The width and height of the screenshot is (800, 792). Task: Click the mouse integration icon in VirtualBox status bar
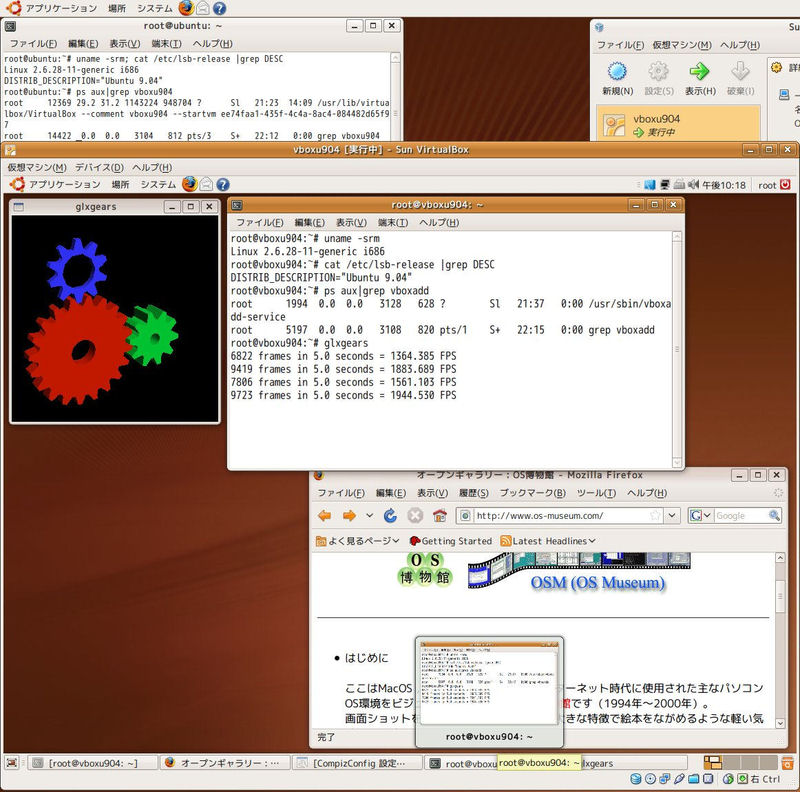pyautogui.click(x=729, y=779)
